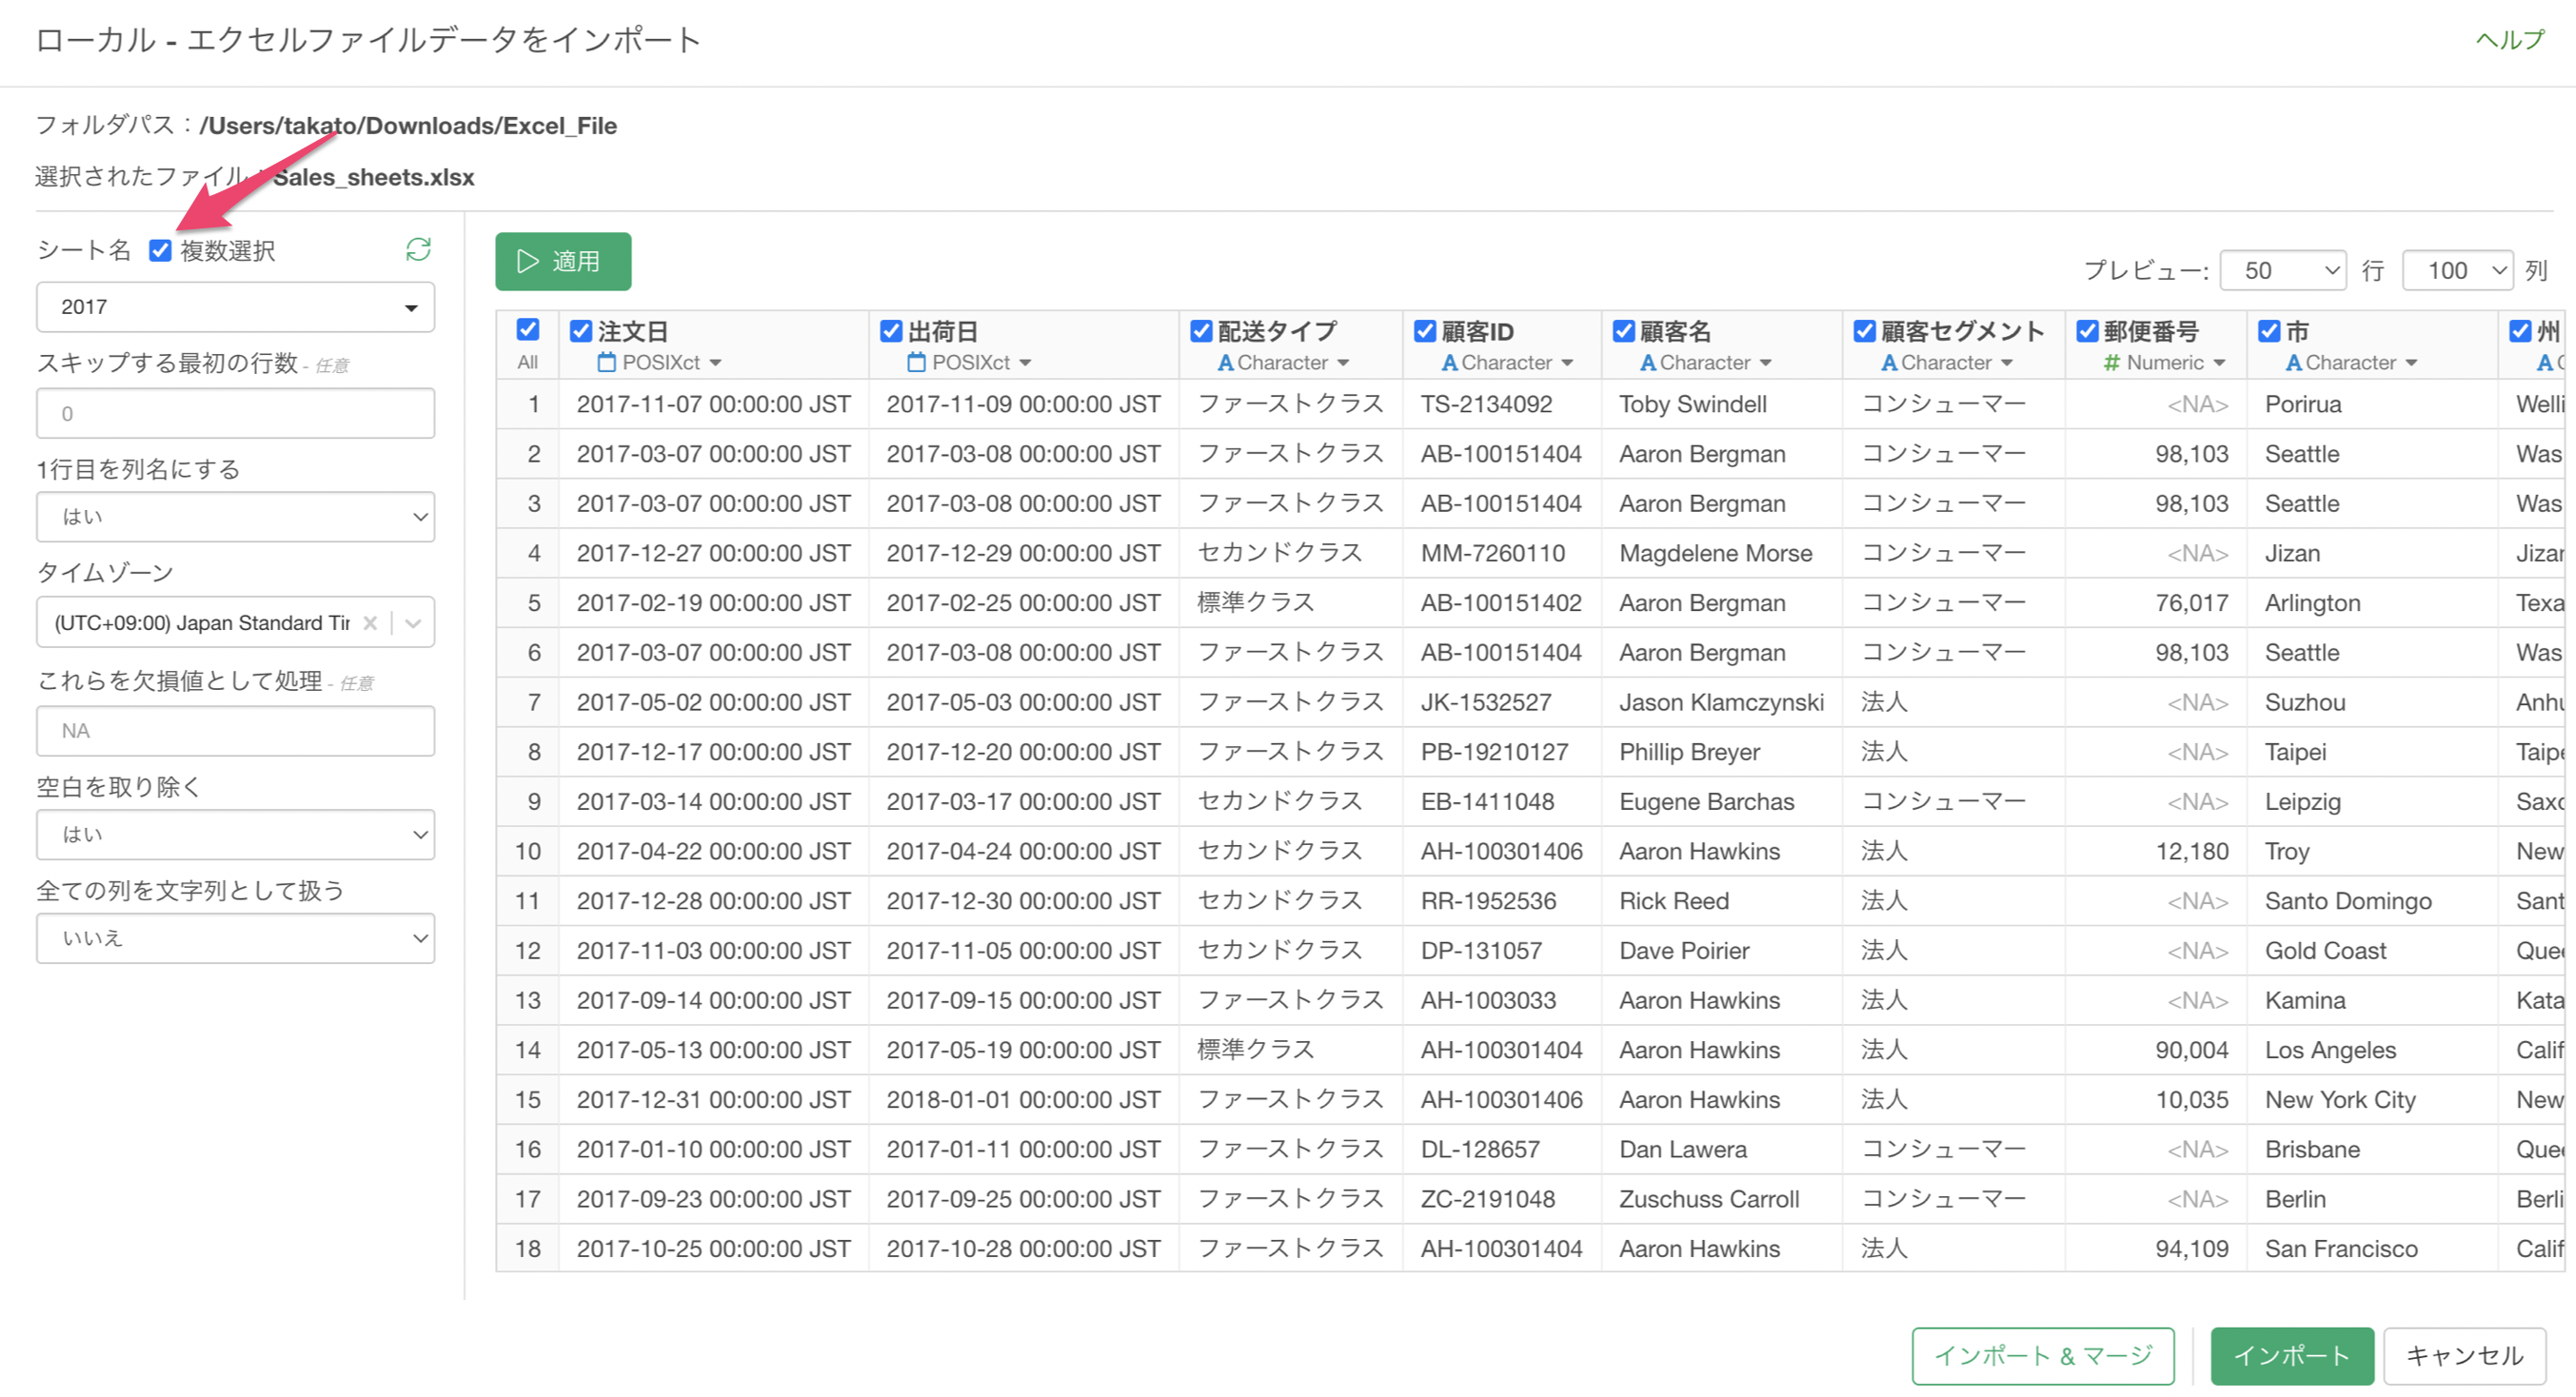Click the green インポート button
Screen dimensions: 2576x1397
click(x=2292, y=1356)
